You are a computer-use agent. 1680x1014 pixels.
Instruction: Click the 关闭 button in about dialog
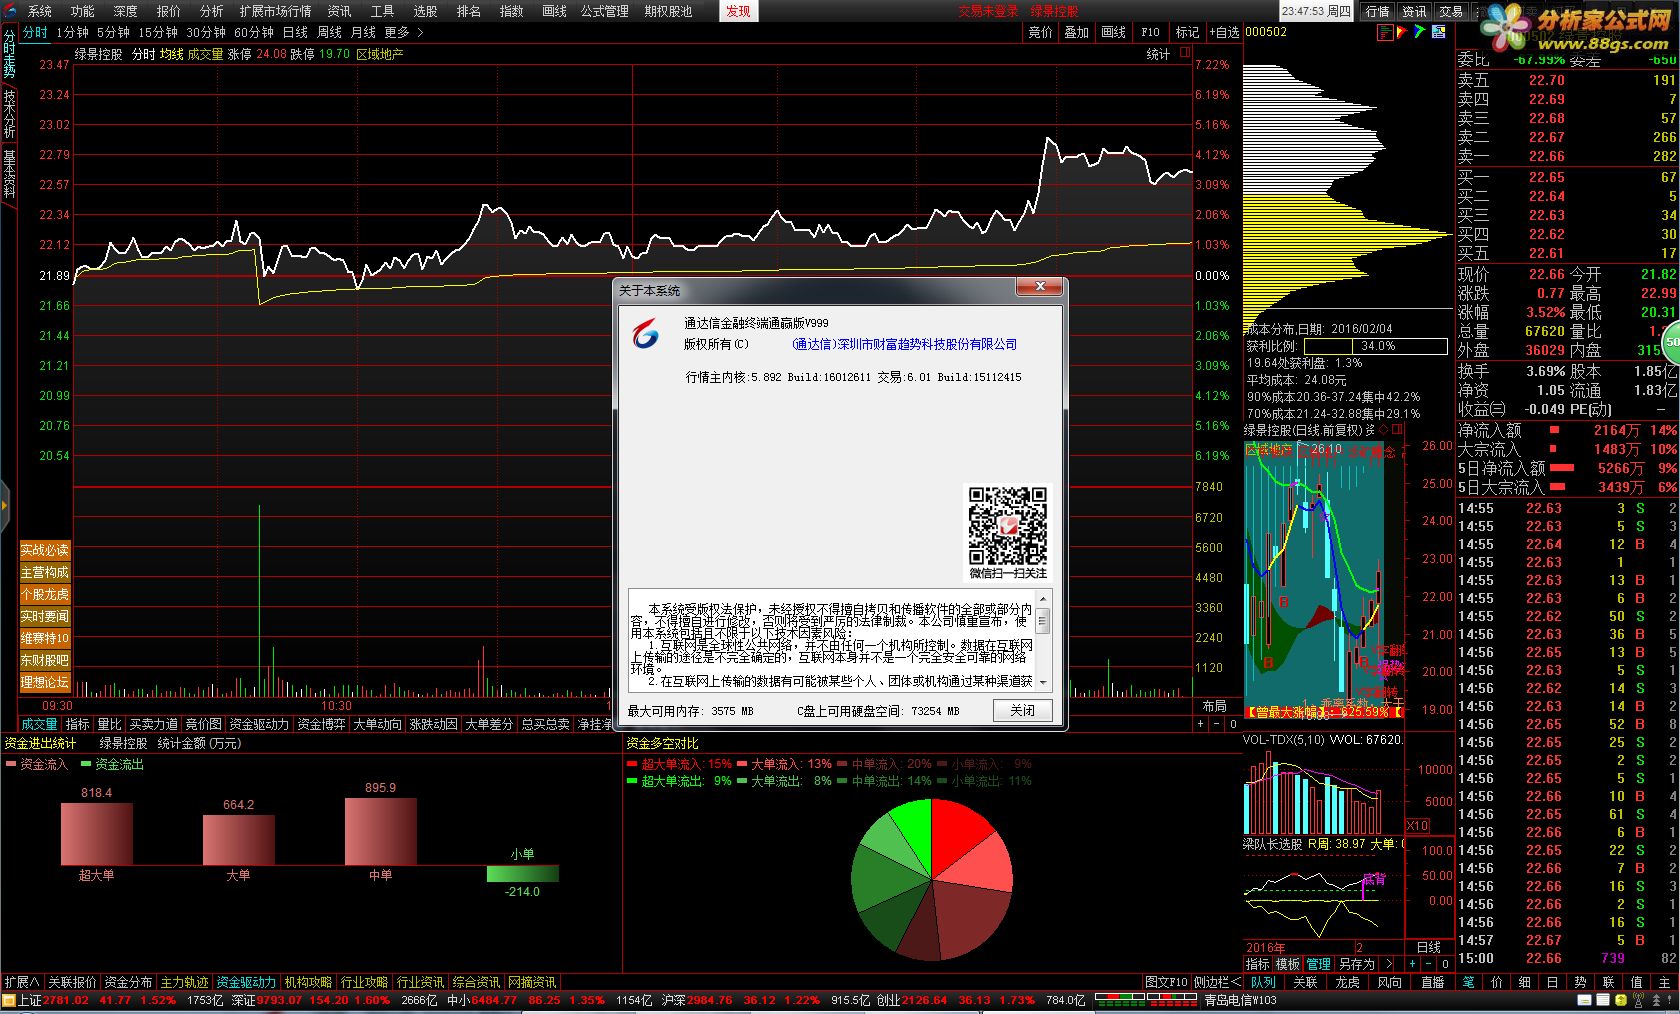1022,710
